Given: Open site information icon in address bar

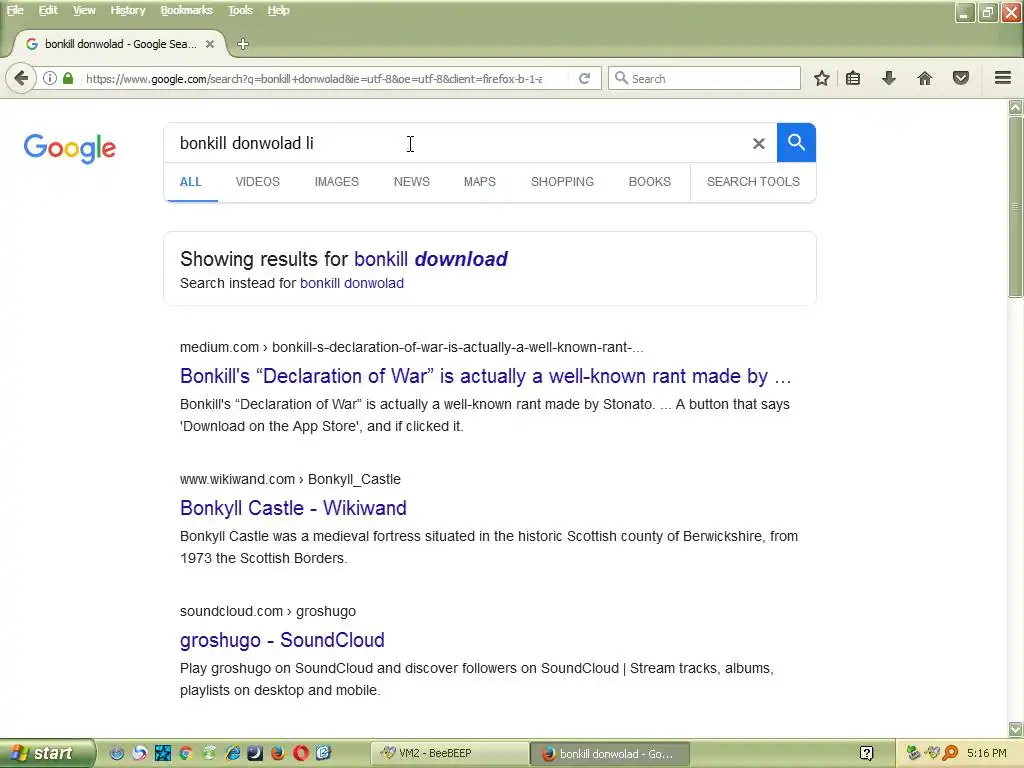Looking at the screenshot, I should pyautogui.click(x=50, y=78).
